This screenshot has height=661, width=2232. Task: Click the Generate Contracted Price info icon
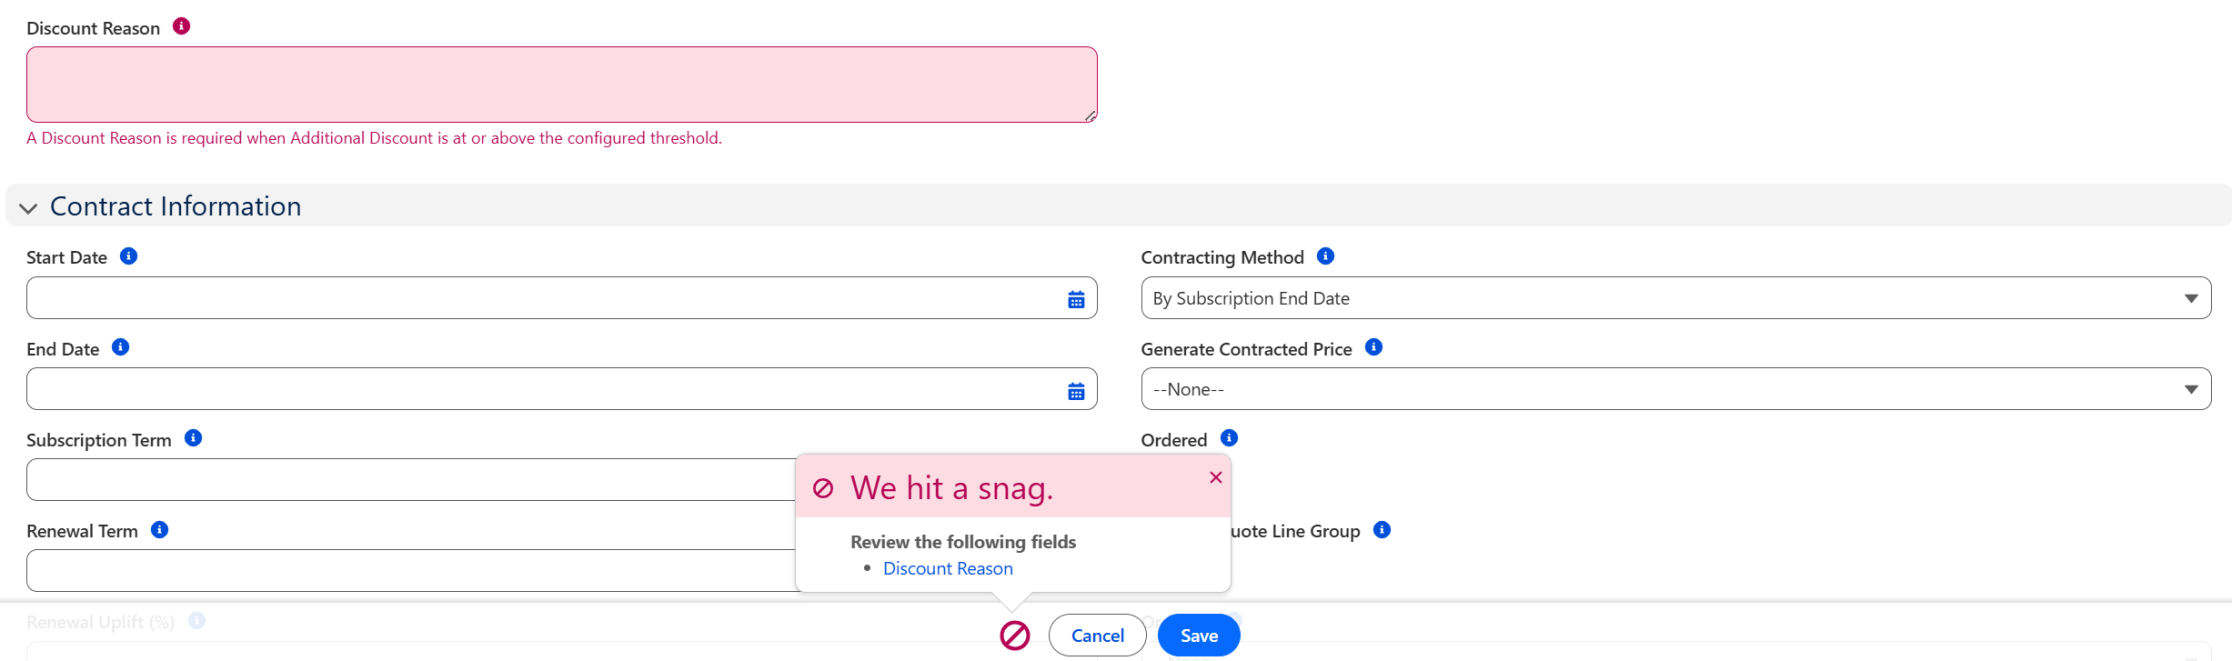[x=1373, y=347]
